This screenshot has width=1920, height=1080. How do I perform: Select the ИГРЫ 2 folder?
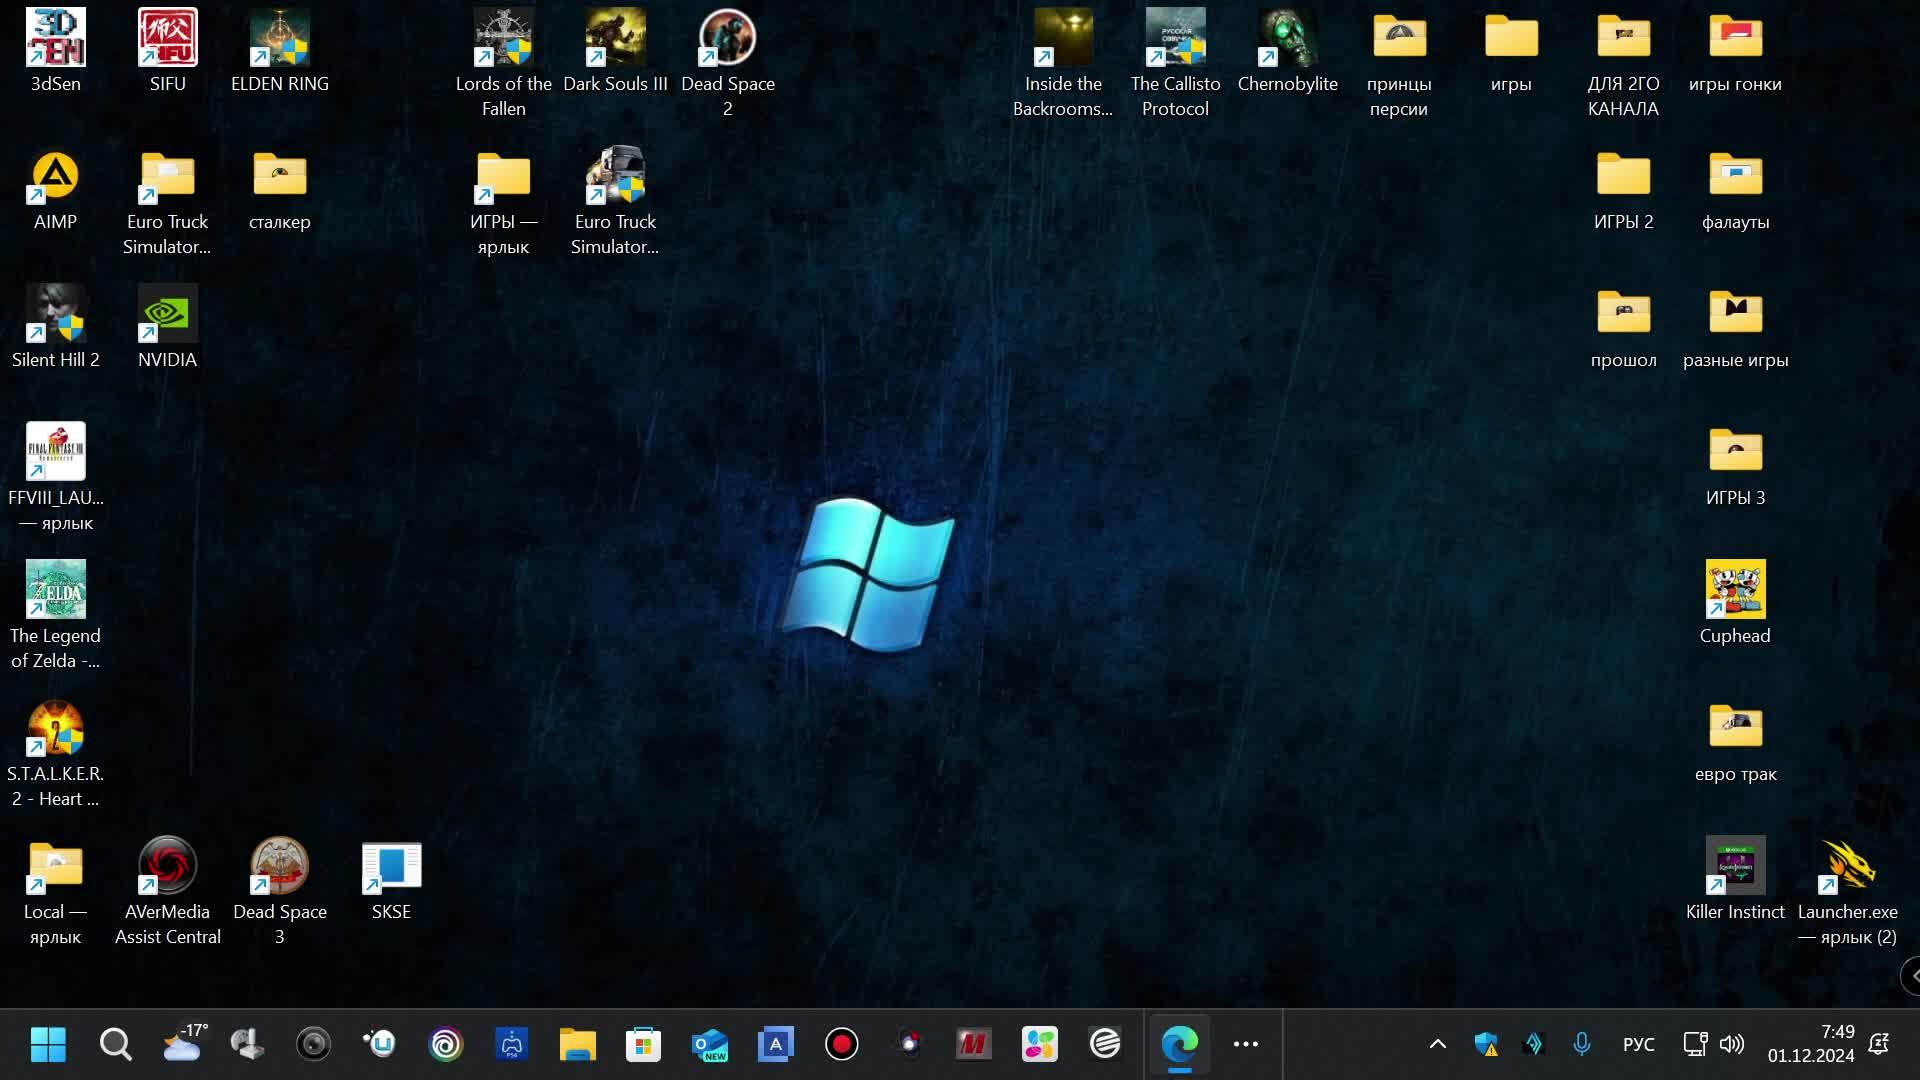(x=1623, y=190)
